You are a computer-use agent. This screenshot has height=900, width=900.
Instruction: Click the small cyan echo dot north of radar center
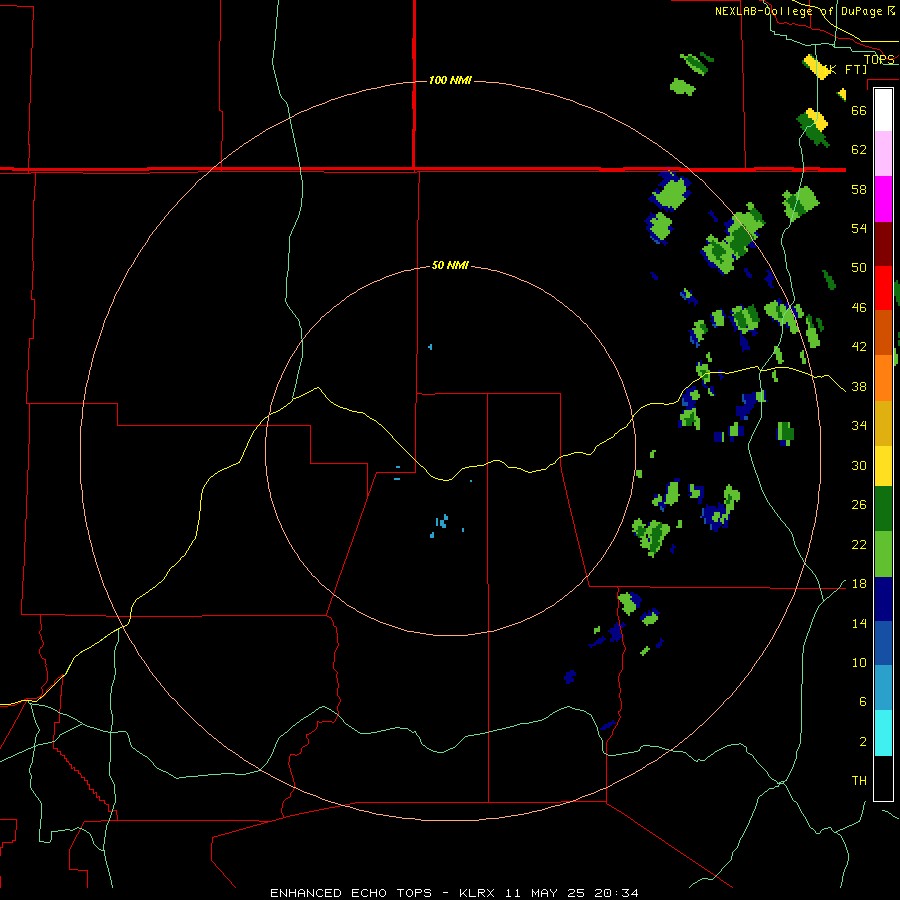pyautogui.click(x=430, y=347)
